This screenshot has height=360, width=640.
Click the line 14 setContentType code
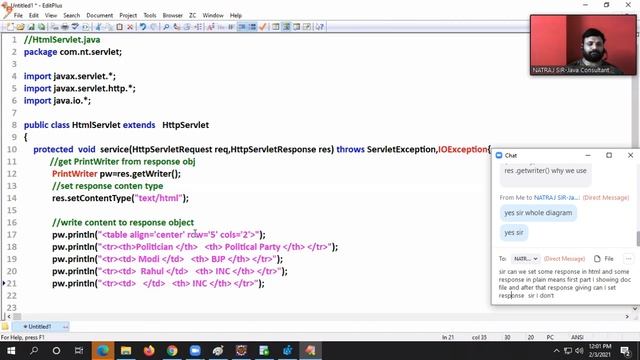coord(120,198)
